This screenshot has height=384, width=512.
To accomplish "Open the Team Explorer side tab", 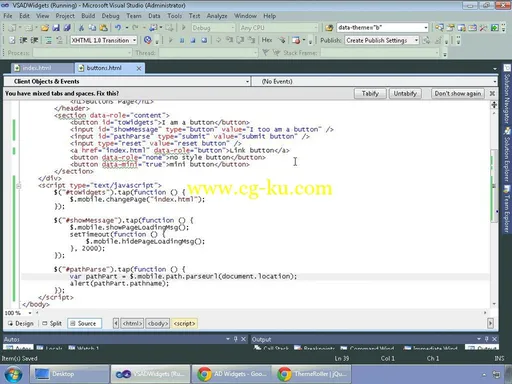I will 507,210.
